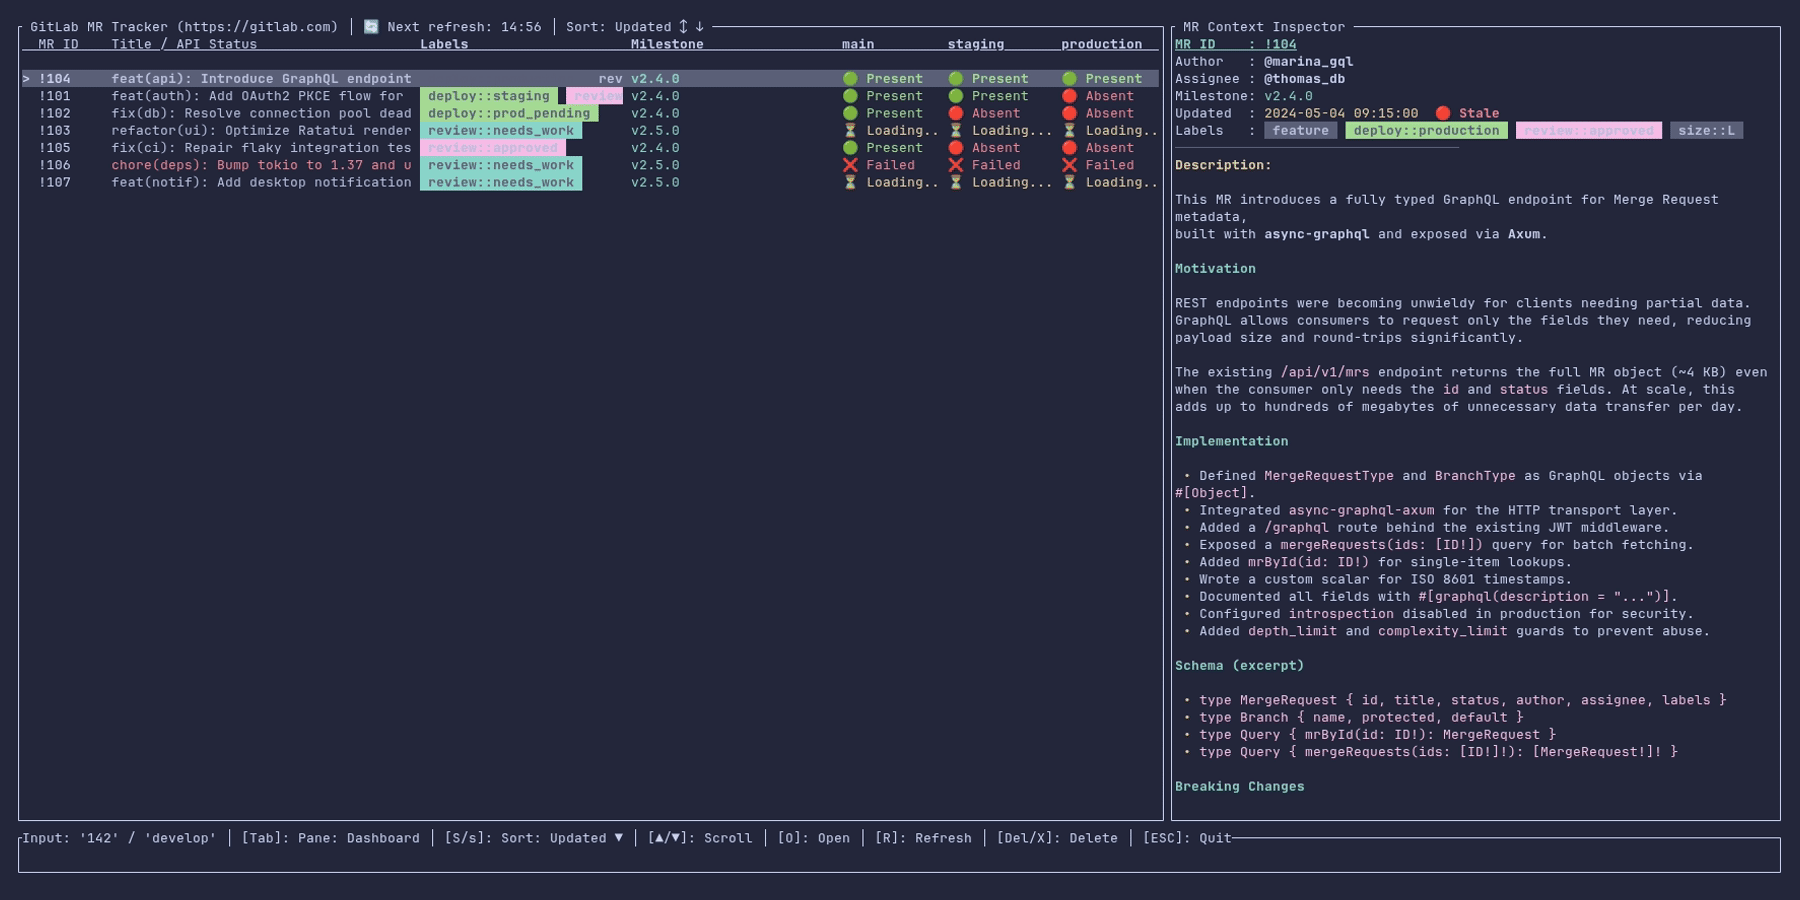Click the deploy::production label in inspector
1800x900 pixels.
[1426, 131]
